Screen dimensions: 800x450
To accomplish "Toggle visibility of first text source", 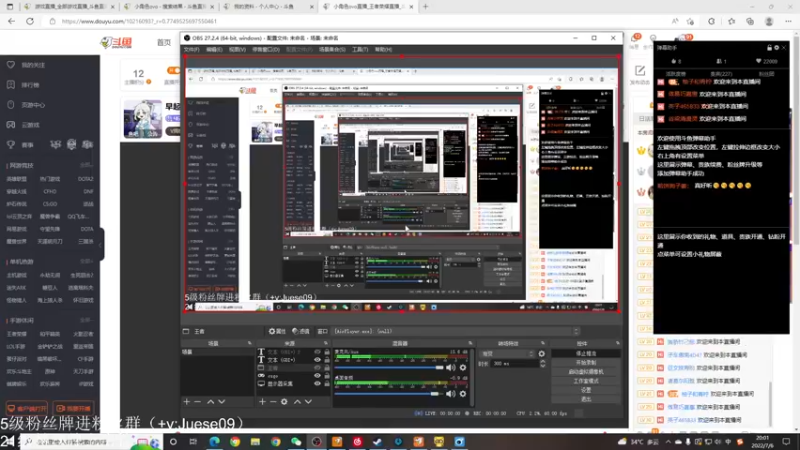I will (317, 352).
